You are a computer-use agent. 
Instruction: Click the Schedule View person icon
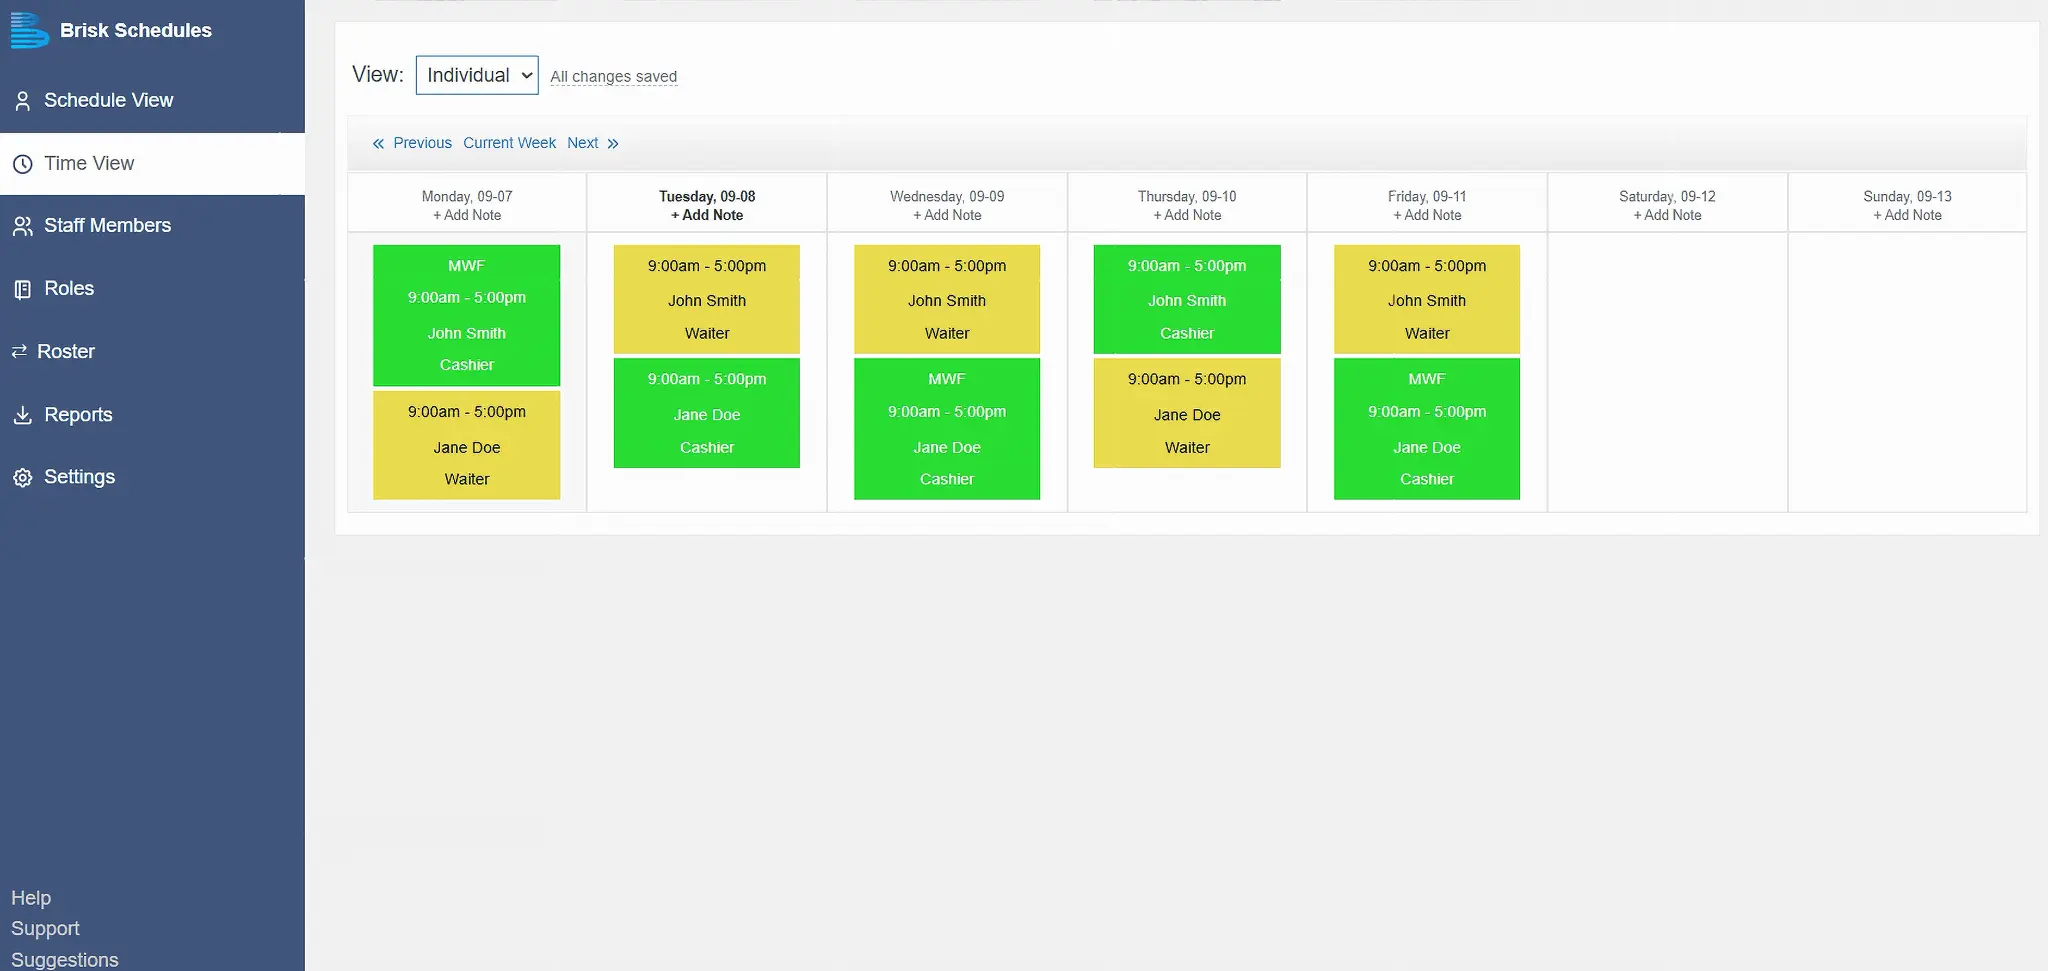click(22, 101)
